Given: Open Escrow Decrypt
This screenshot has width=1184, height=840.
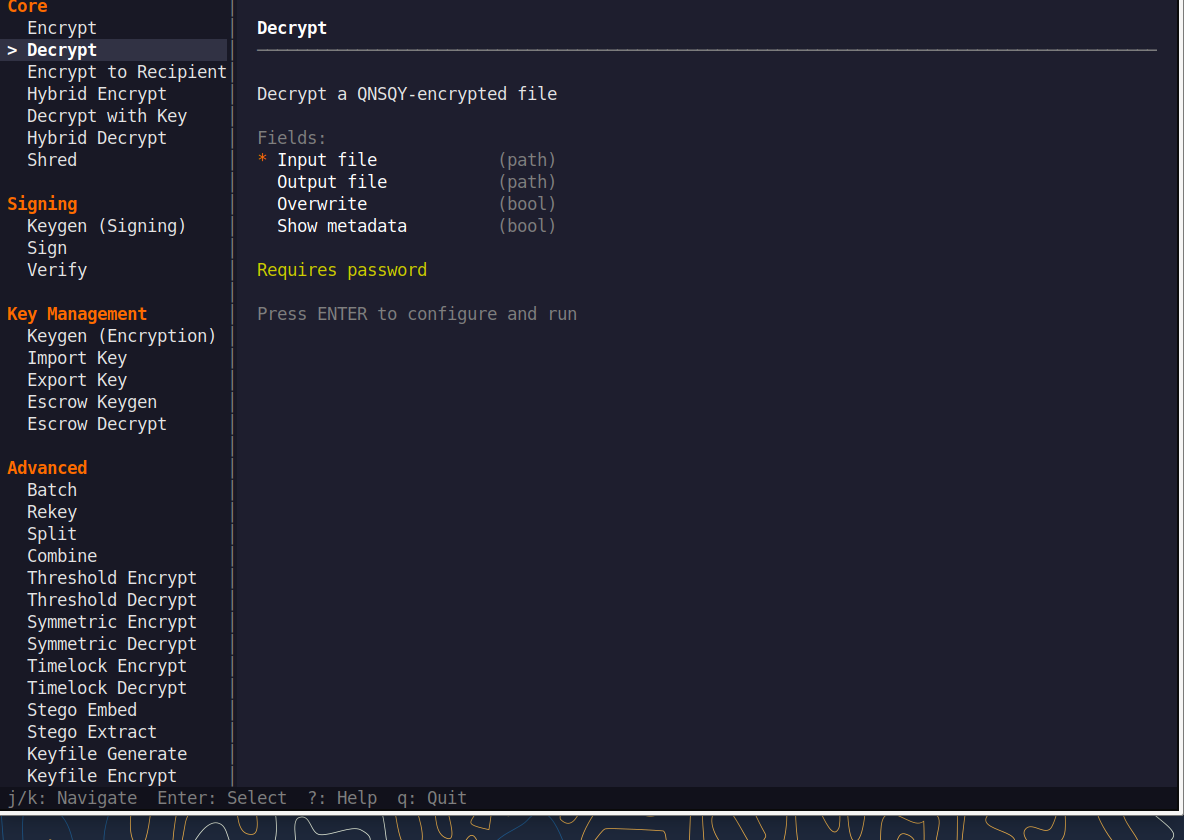Looking at the screenshot, I should coord(97,424).
